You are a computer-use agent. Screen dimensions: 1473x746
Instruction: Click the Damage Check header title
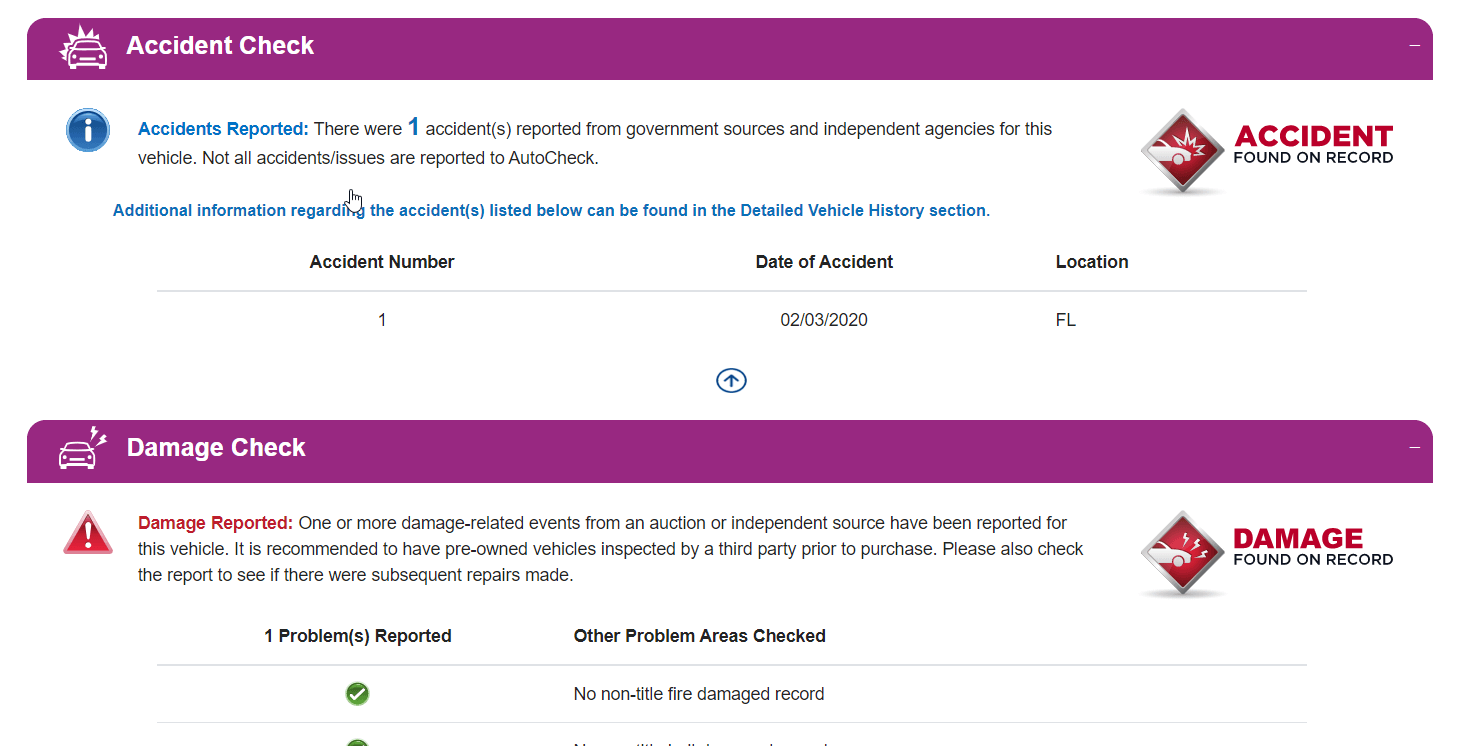pos(216,448)
